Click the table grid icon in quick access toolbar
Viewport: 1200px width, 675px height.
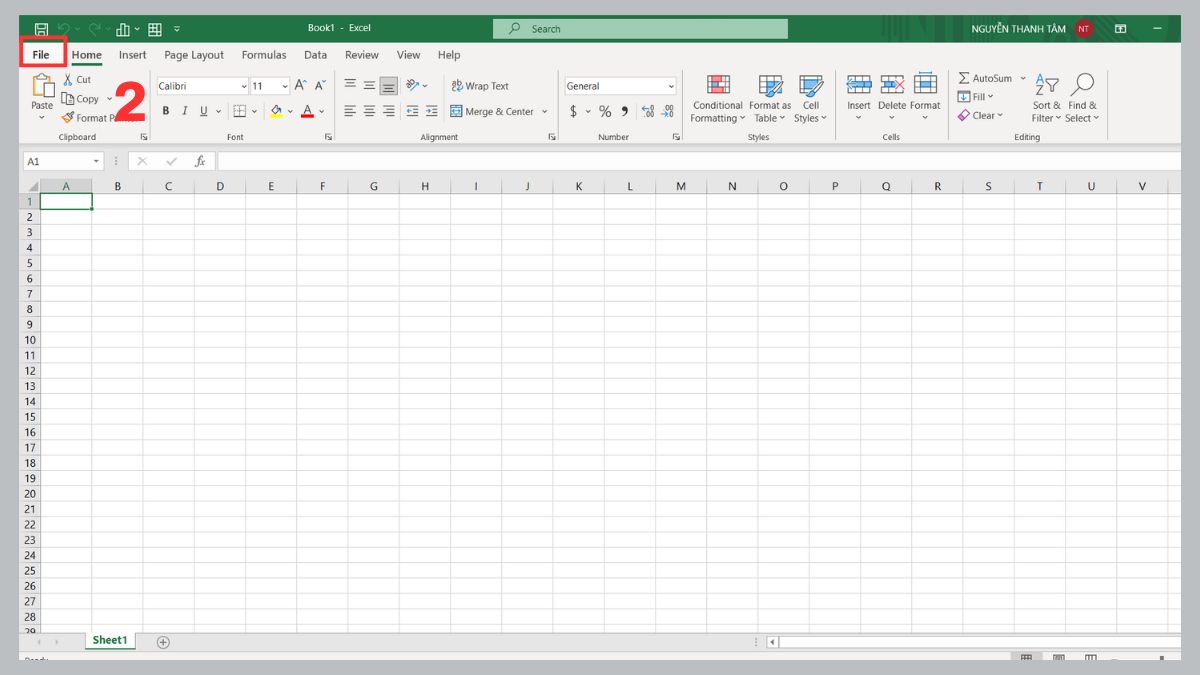click(155, 29)
